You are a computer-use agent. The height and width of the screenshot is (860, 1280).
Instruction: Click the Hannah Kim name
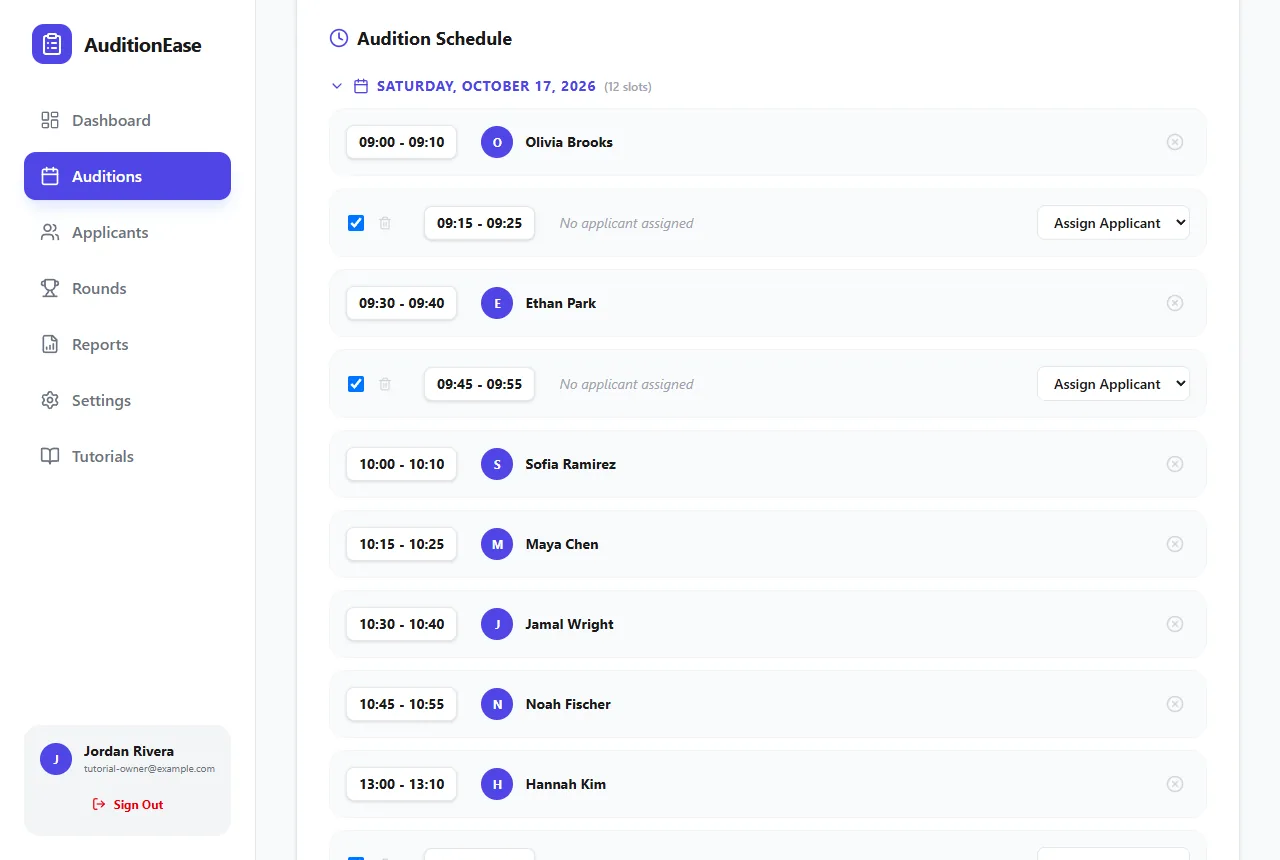[x=566, y=784]
